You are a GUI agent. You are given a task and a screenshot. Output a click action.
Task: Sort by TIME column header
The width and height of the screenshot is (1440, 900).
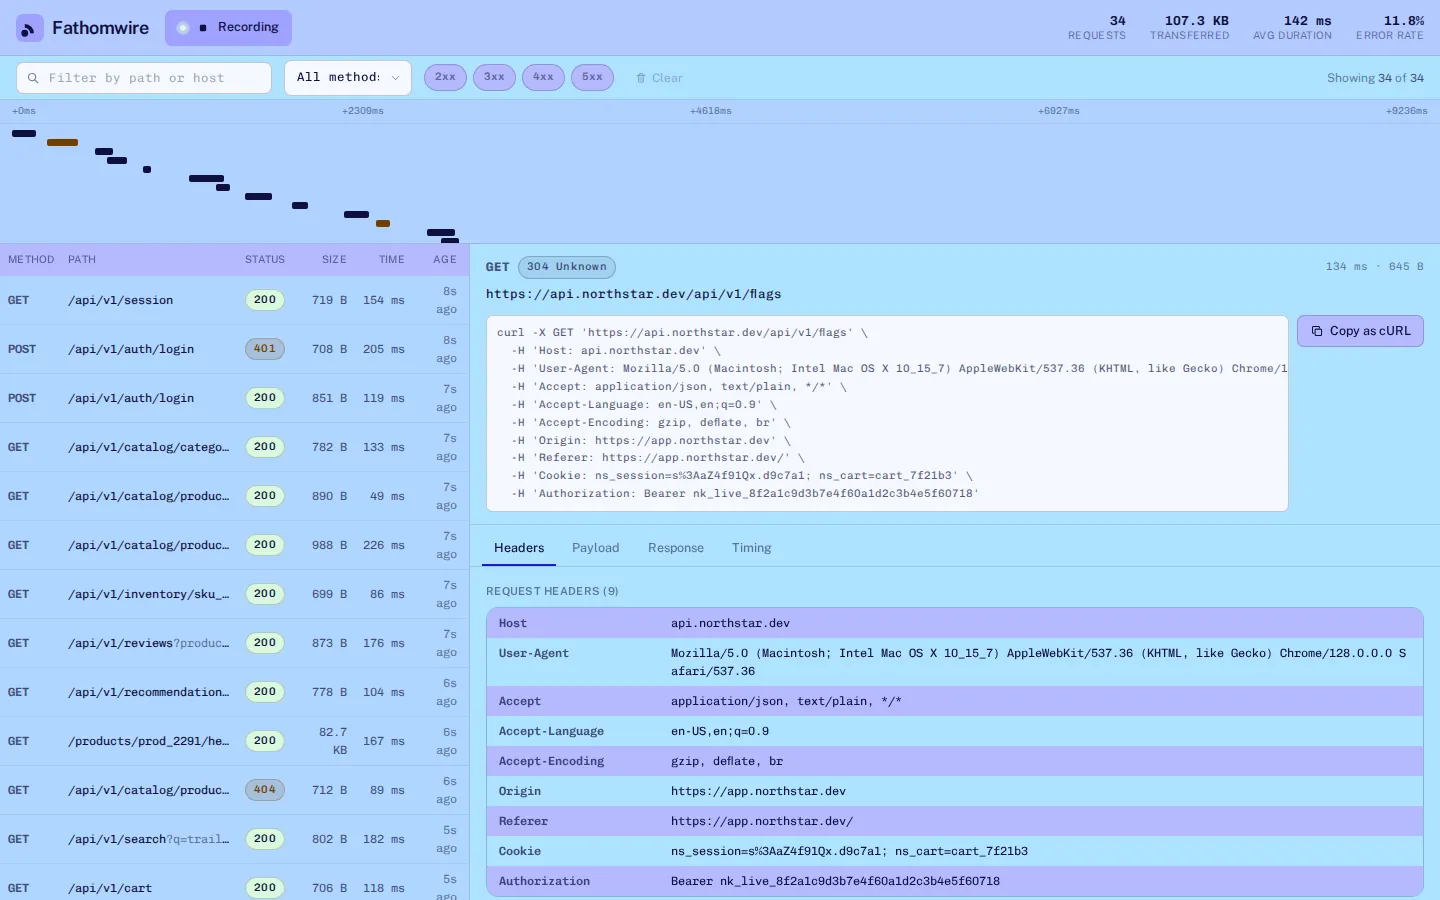(x=392, y=260)
